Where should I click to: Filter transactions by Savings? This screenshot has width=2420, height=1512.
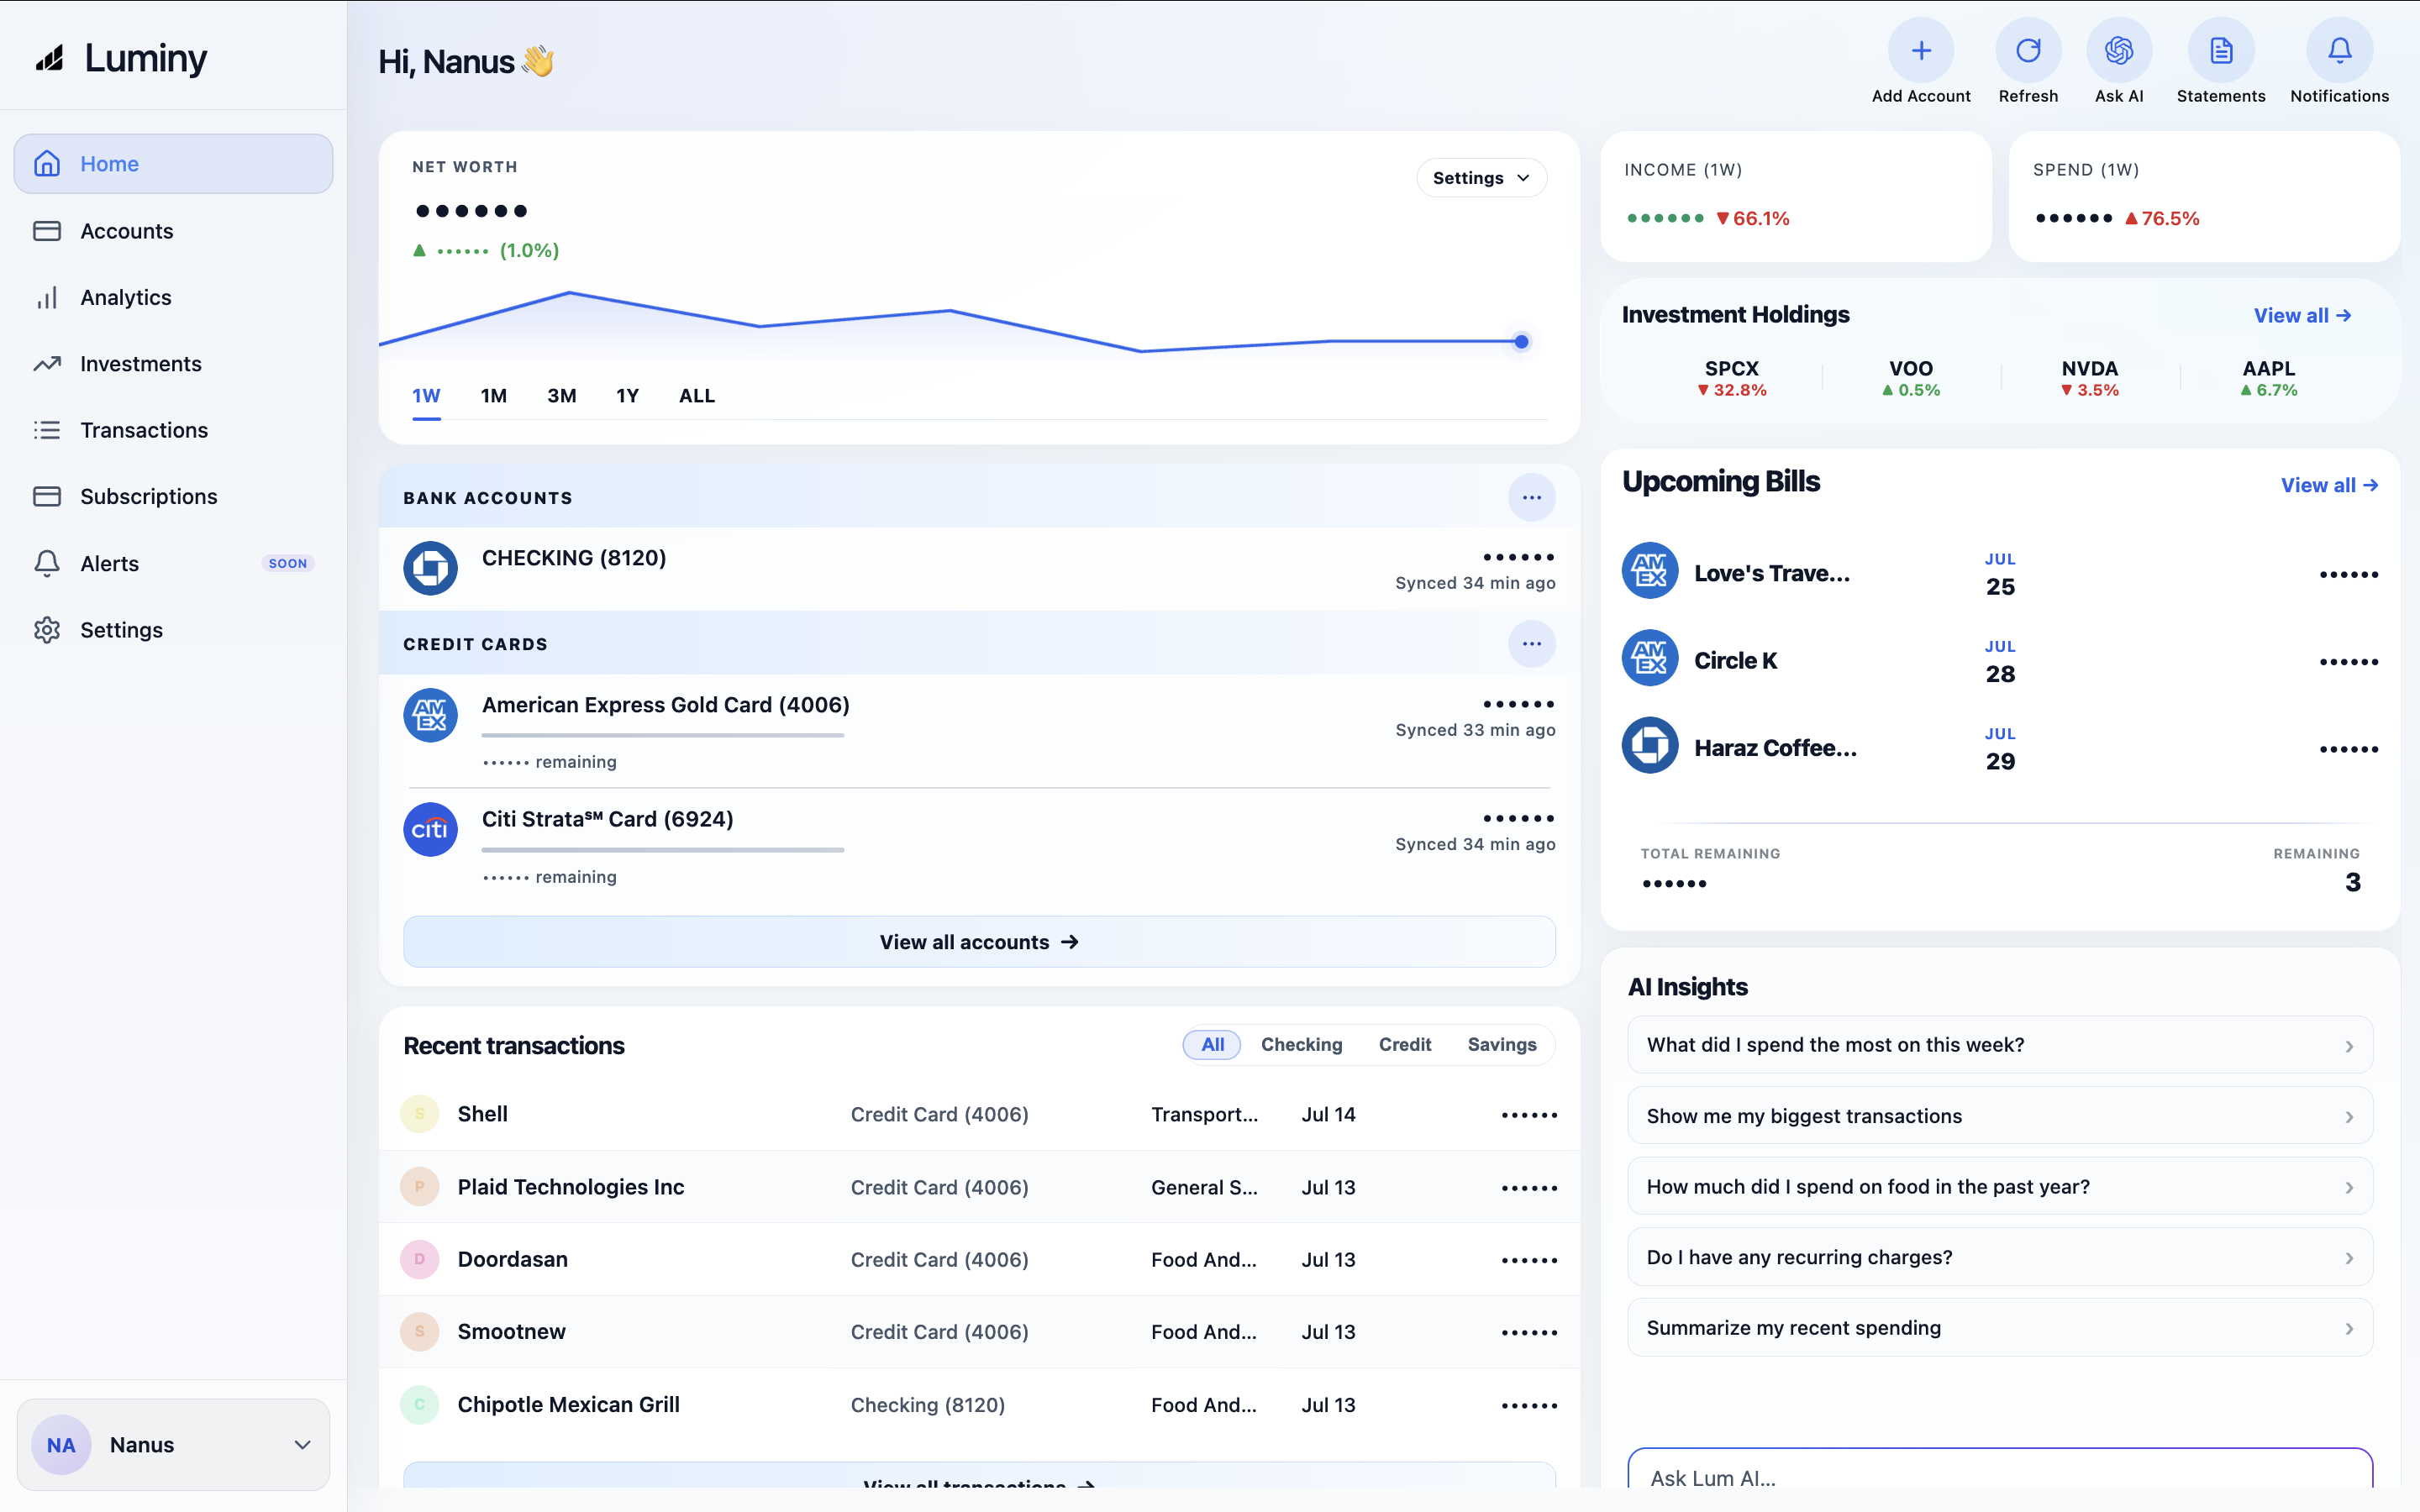pos(1502,1045)
